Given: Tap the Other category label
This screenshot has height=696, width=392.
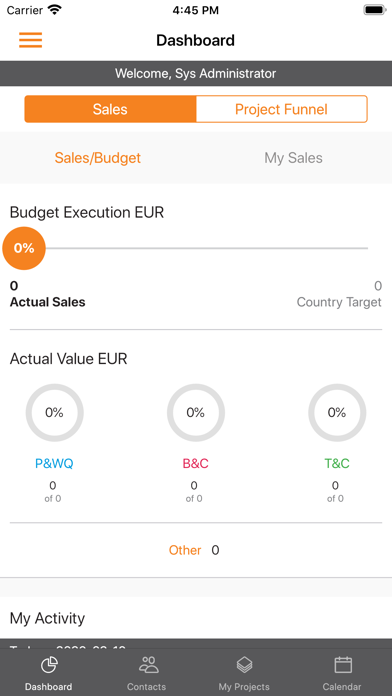Looking at the screenshot, I should 185,550.
